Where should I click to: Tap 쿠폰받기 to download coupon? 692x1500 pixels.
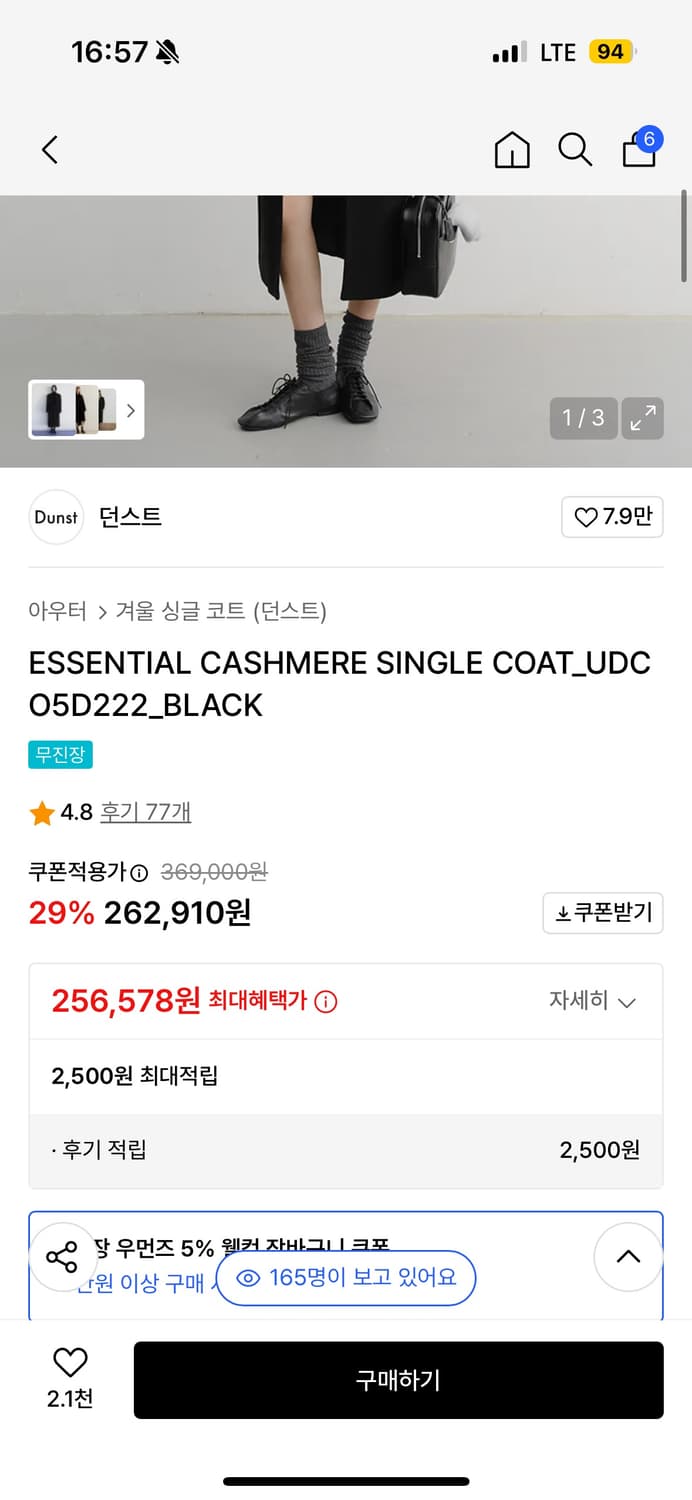pos(602,913)
